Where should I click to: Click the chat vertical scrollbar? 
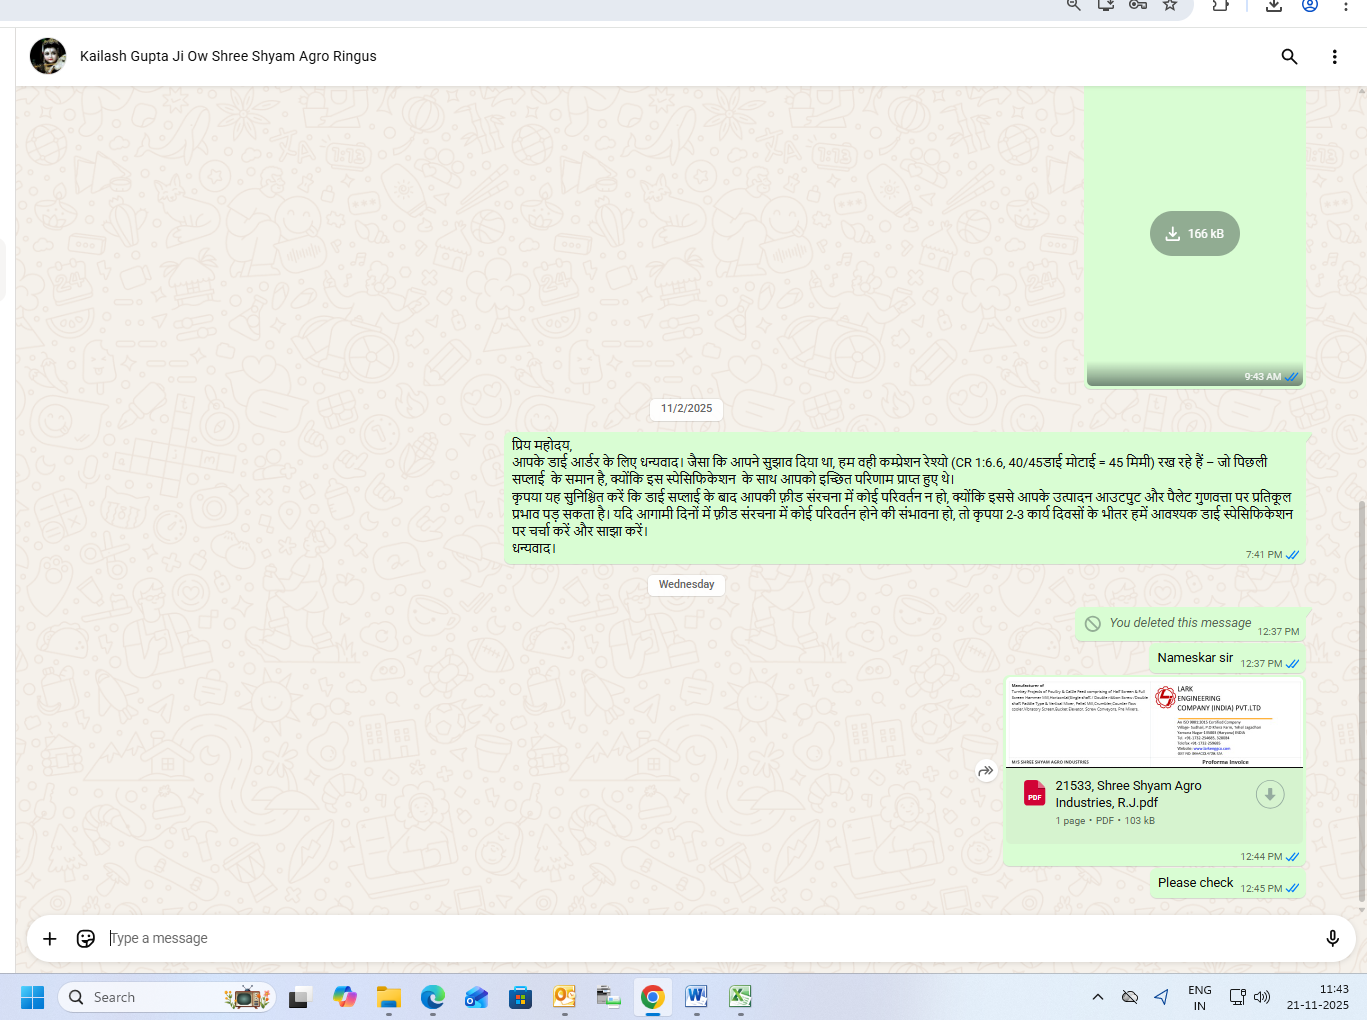(1361, 700)
